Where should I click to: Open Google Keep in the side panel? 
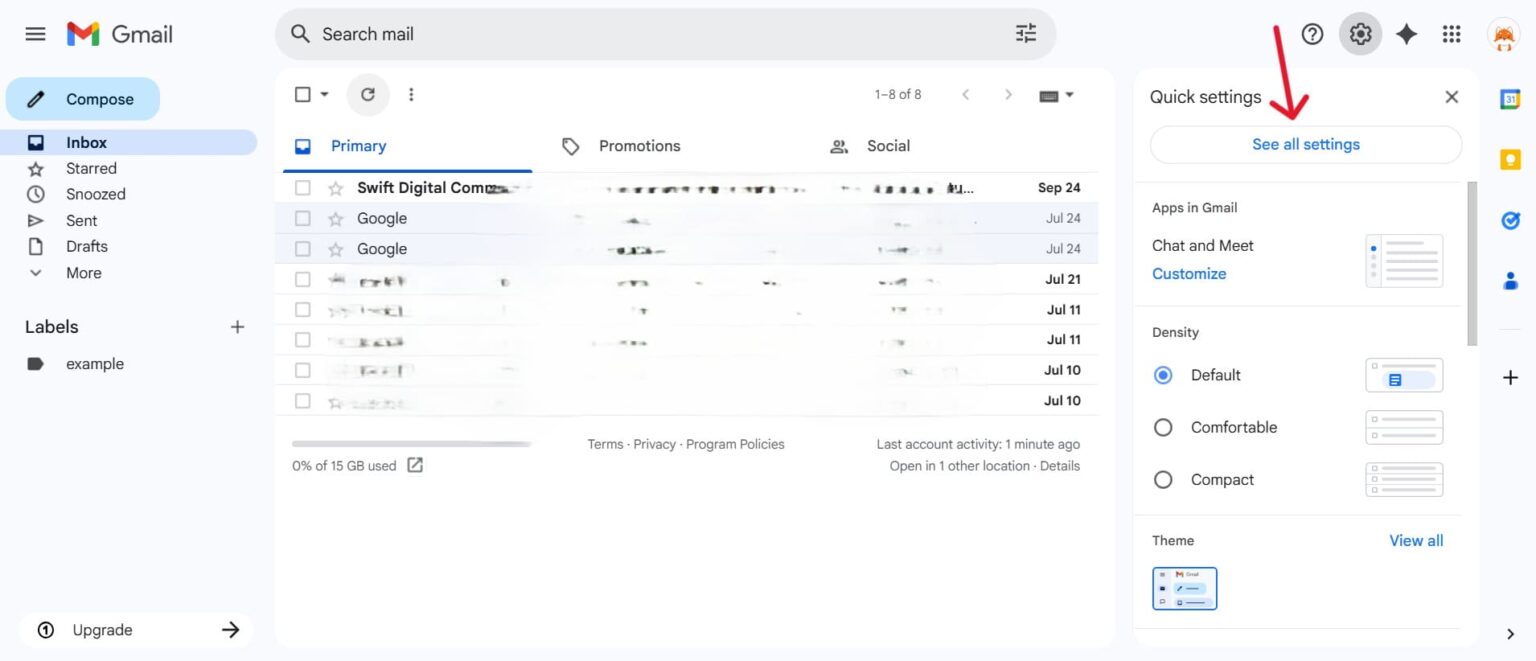click(x=1511, y=158)
